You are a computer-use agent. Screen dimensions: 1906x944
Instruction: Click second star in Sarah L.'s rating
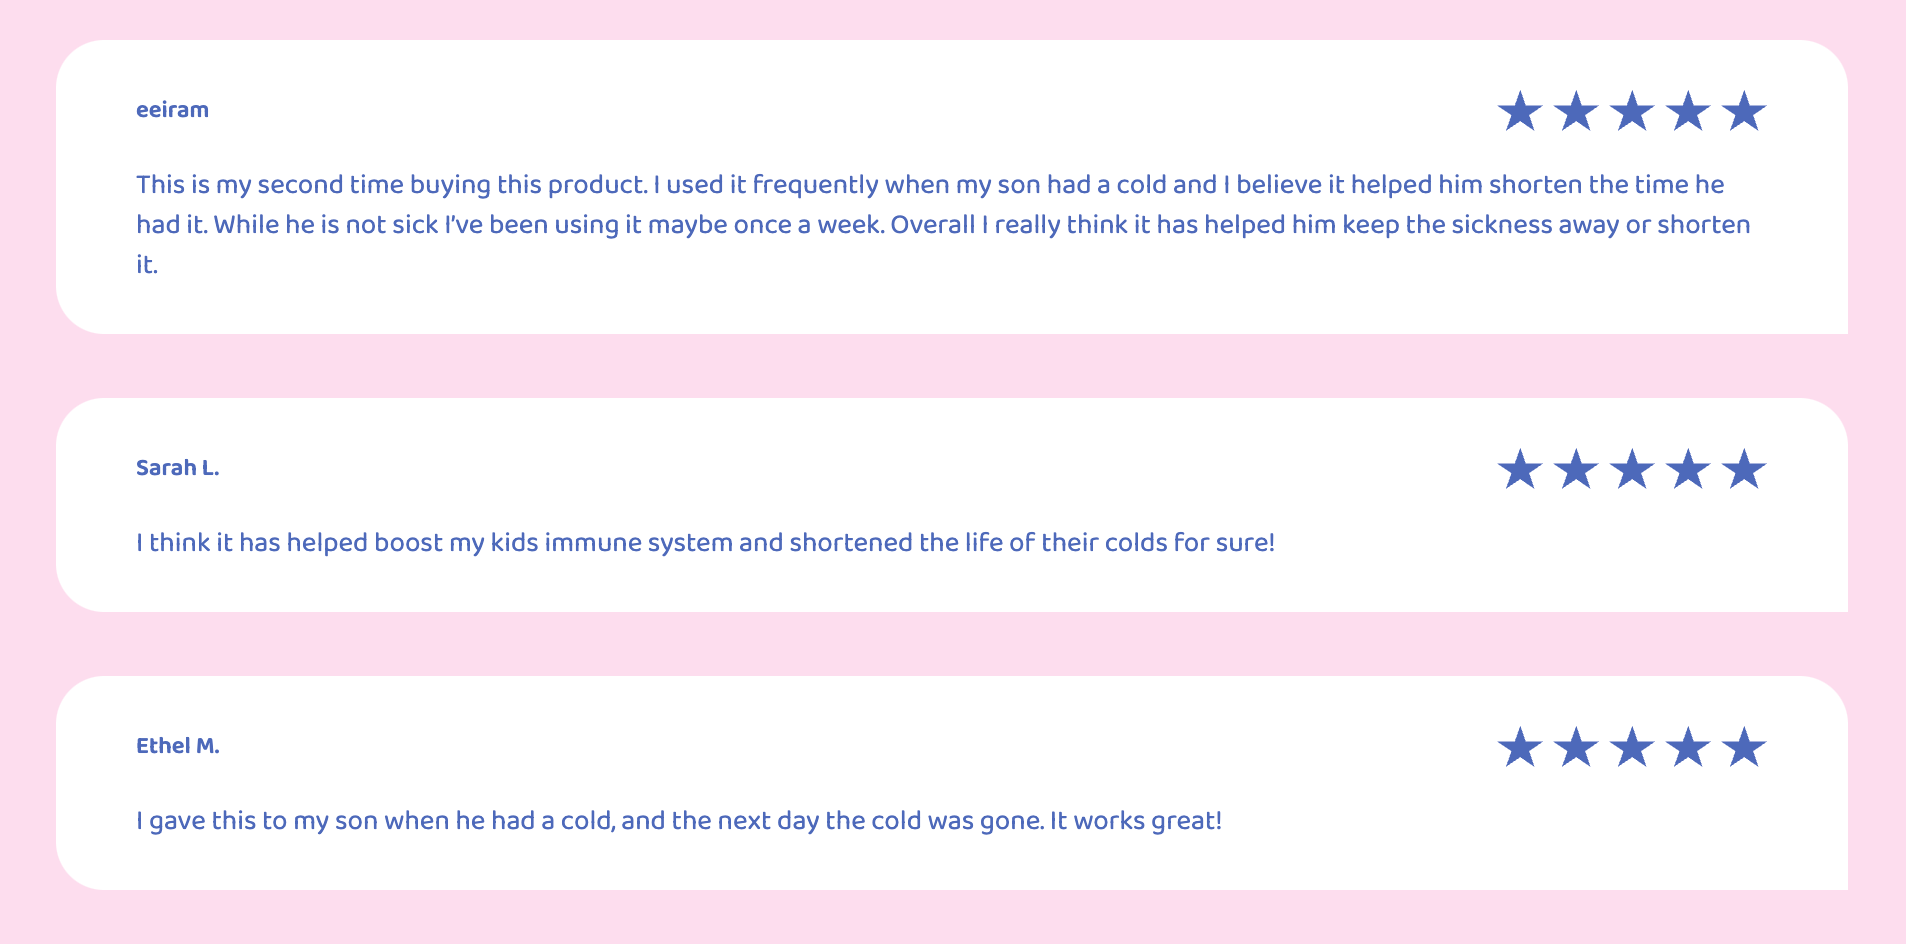point(1576,469)
